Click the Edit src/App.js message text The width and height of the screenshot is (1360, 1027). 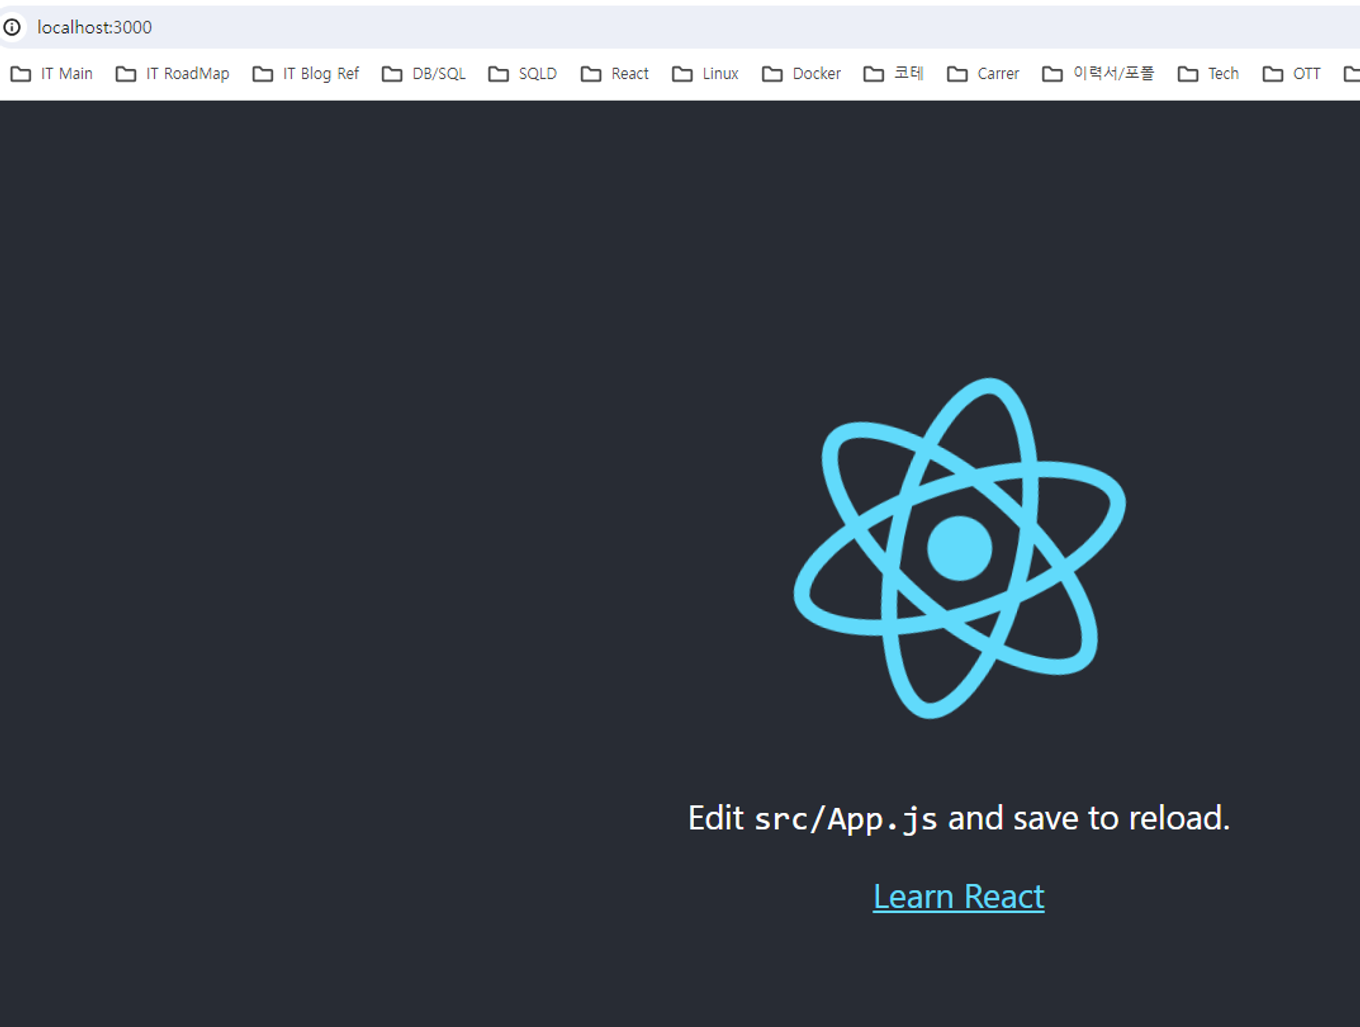click(958, 818)
